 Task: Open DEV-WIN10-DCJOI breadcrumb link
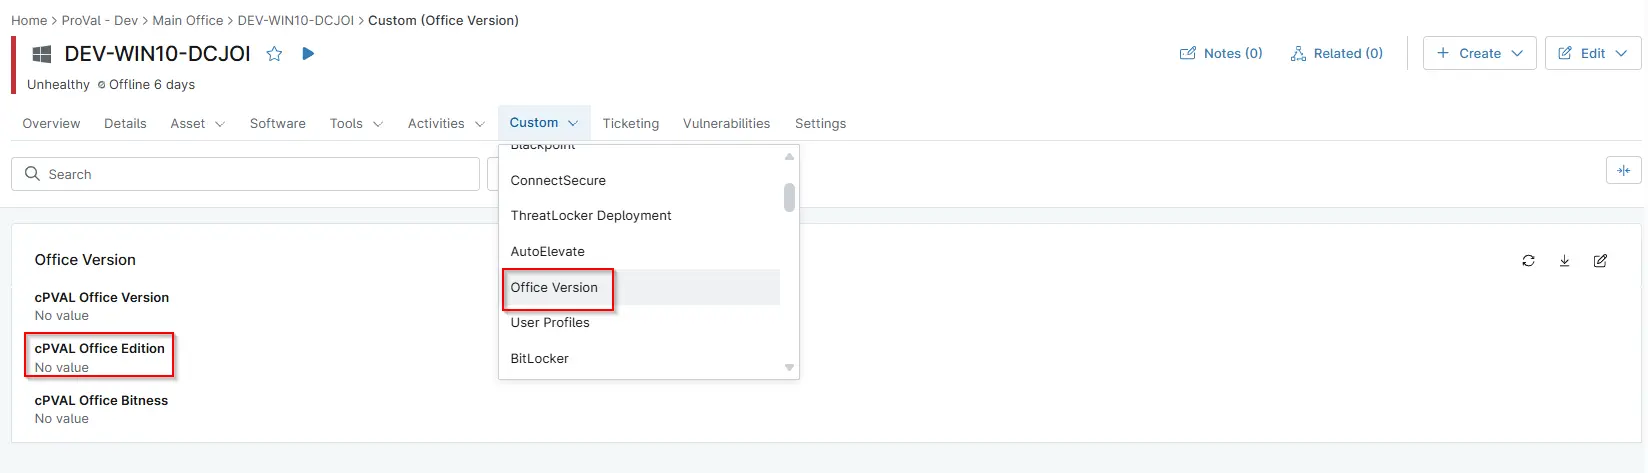click(x=296, y=20)
